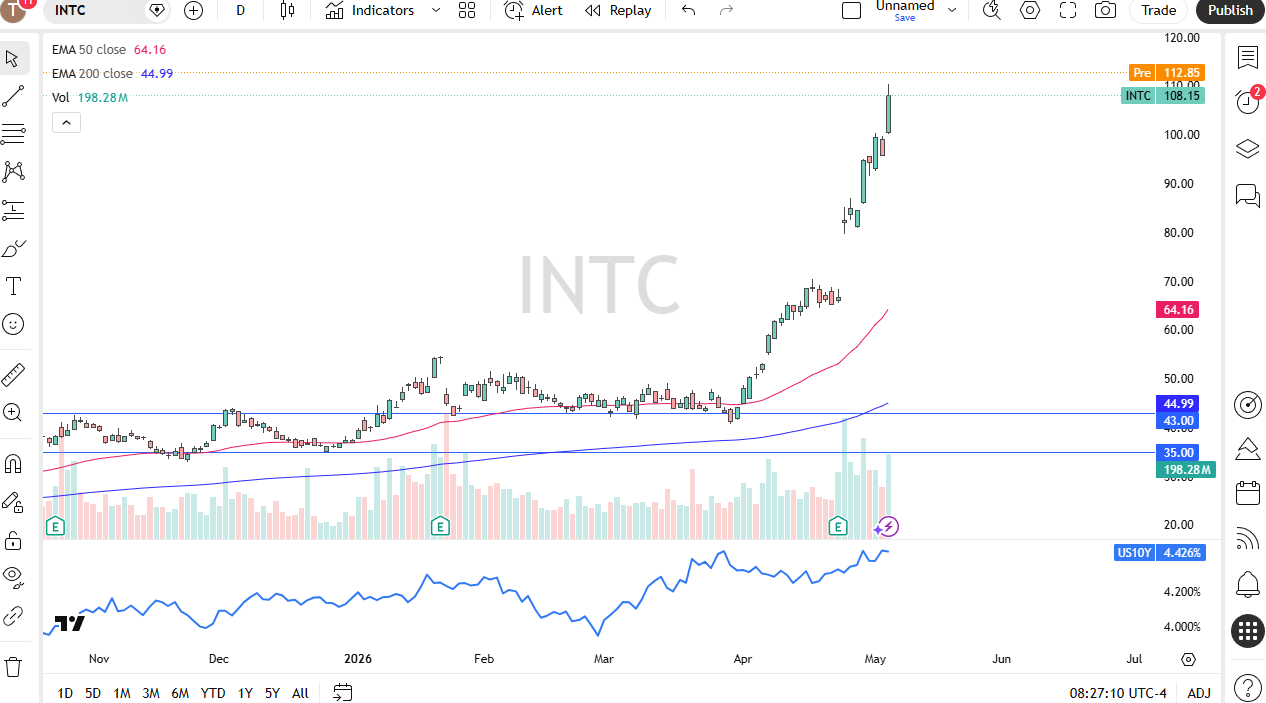The height and width of the screenshot is (703, 1266).
Task: Toggle ADJ adjusted data setting
Action: coord(1199,693)
